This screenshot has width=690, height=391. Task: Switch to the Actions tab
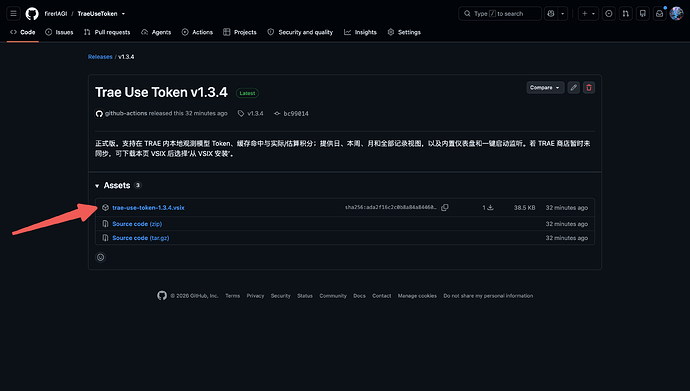[197, 32]
